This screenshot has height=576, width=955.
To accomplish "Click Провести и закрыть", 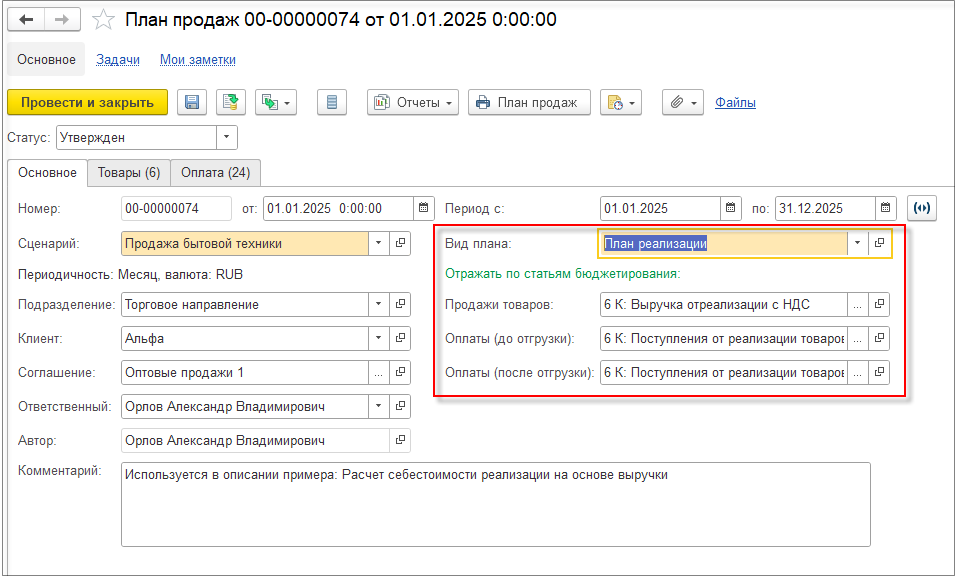I will [87, 102].
